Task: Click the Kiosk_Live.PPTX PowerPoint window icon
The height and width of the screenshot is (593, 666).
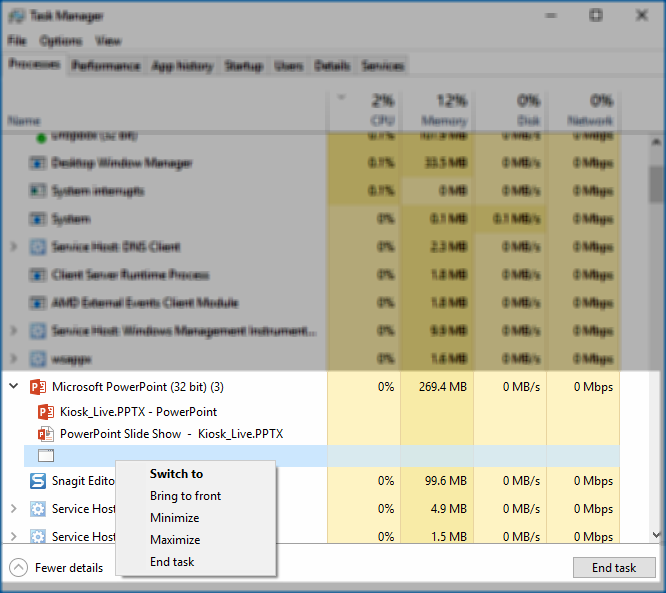Action: (x=46, y=412)
